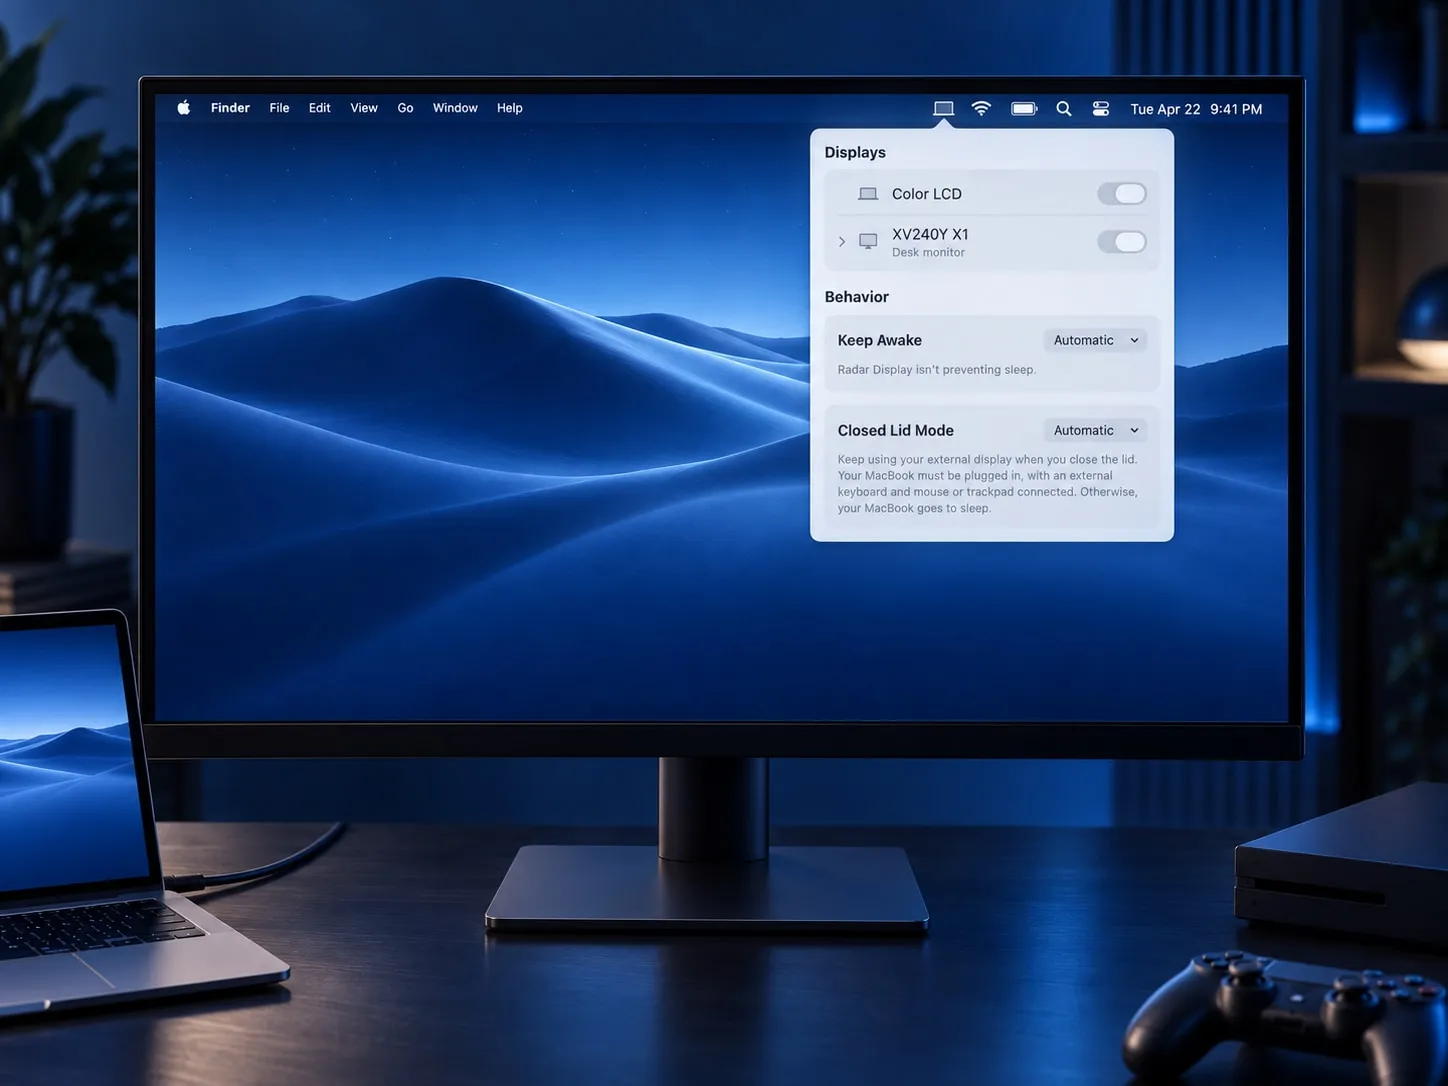Click the Closed Lid Mode label
1448x1086 pixels.
tap(896, 430)
